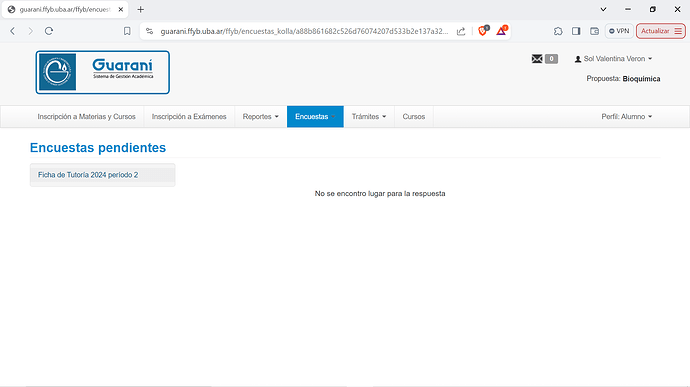This screenshot has width=690, height=387.
Task: Toggle the VPN button
Action: click(619, 31)
